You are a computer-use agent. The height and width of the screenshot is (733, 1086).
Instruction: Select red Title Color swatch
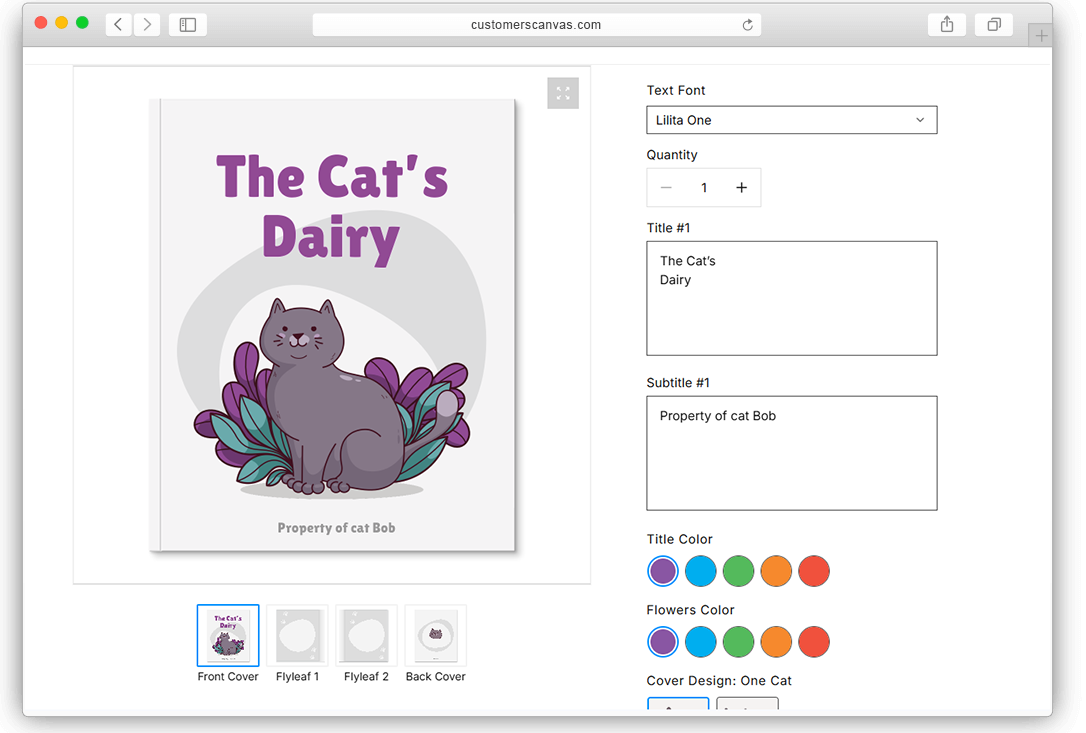point(814,571)
